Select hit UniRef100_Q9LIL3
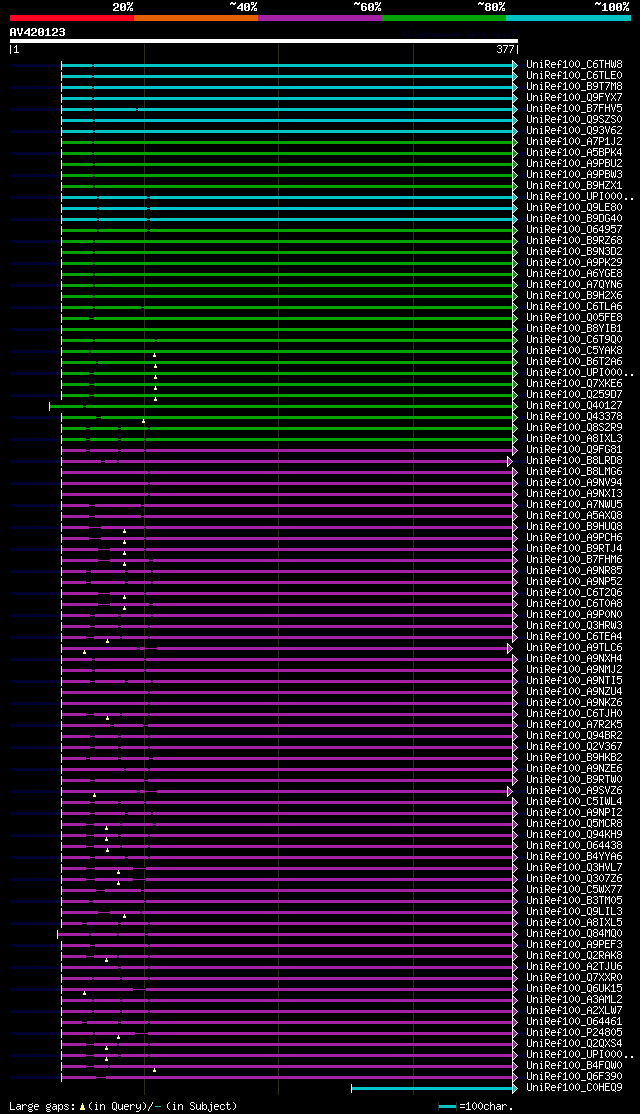This screenshot has height=1114, width=640. coord(575,912)
